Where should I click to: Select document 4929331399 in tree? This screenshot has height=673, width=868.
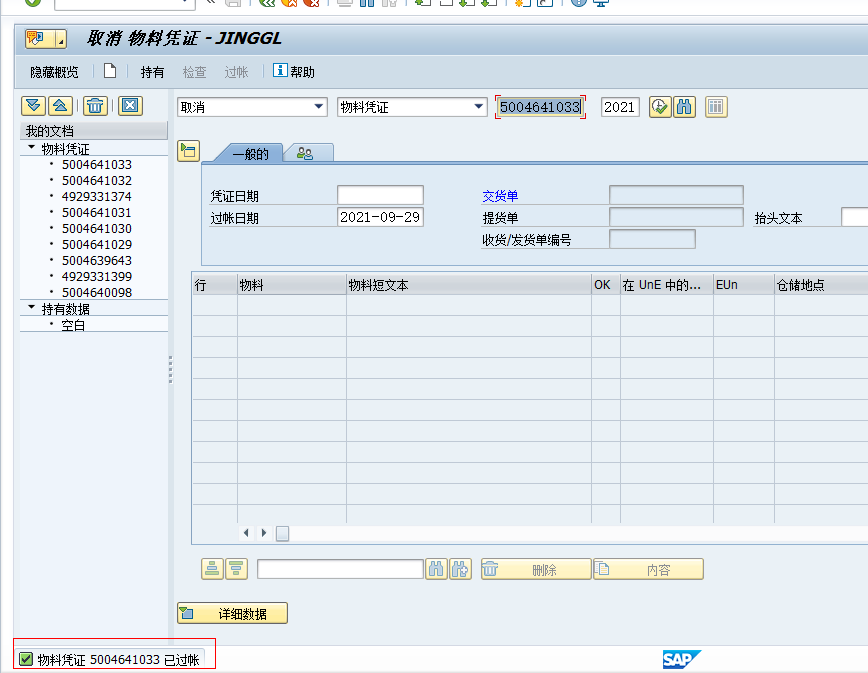pos(97,277)
